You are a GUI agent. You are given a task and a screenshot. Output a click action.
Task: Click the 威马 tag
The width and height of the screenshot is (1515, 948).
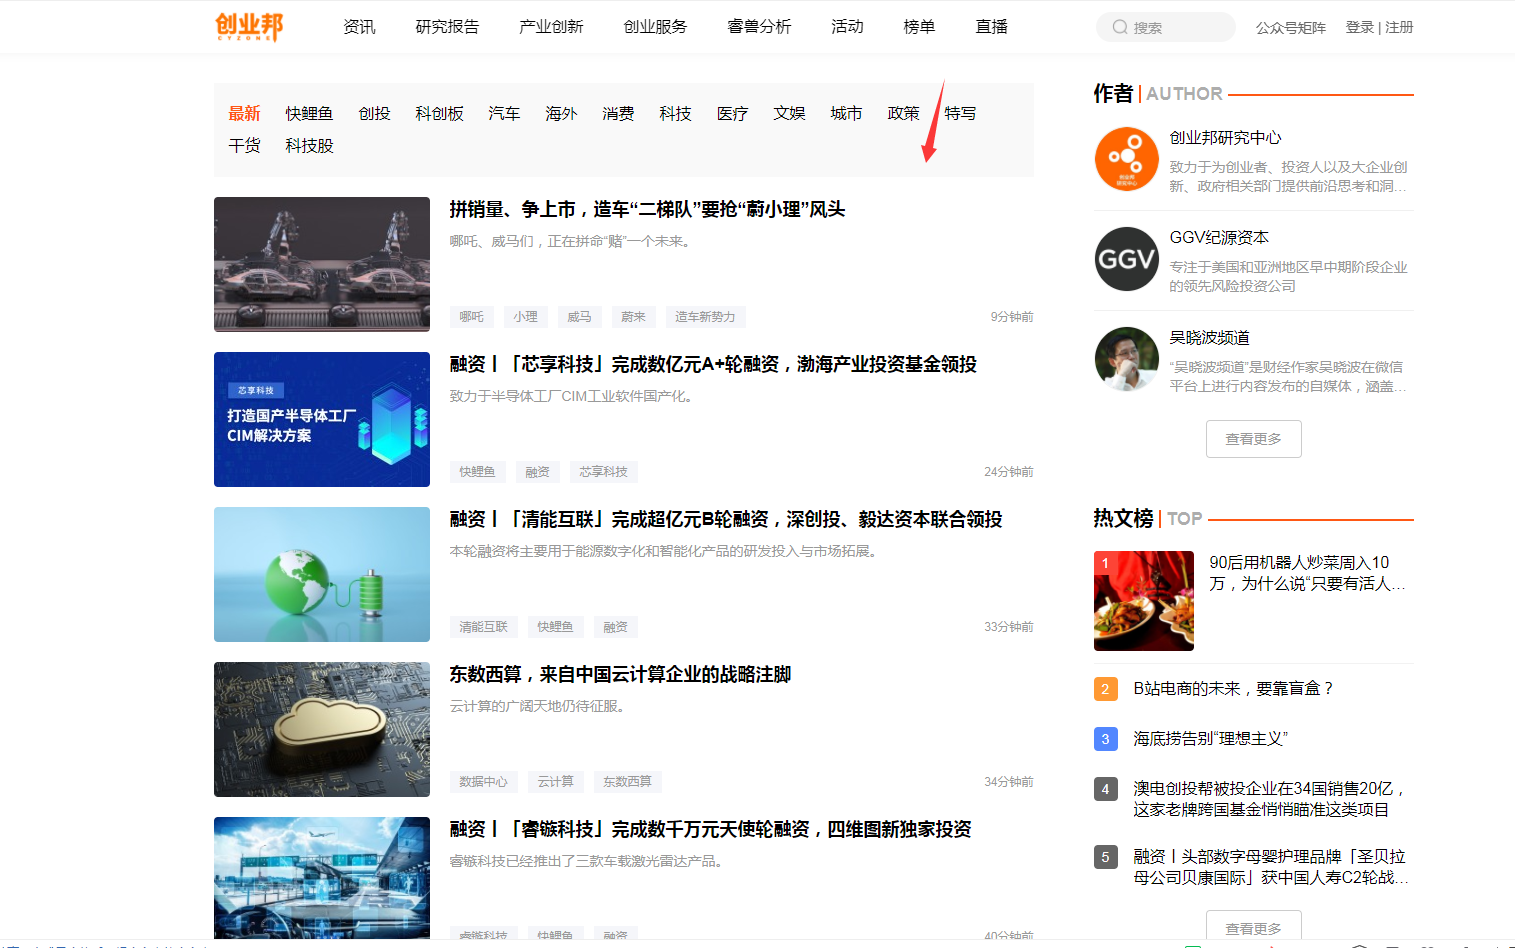(579, 317)
